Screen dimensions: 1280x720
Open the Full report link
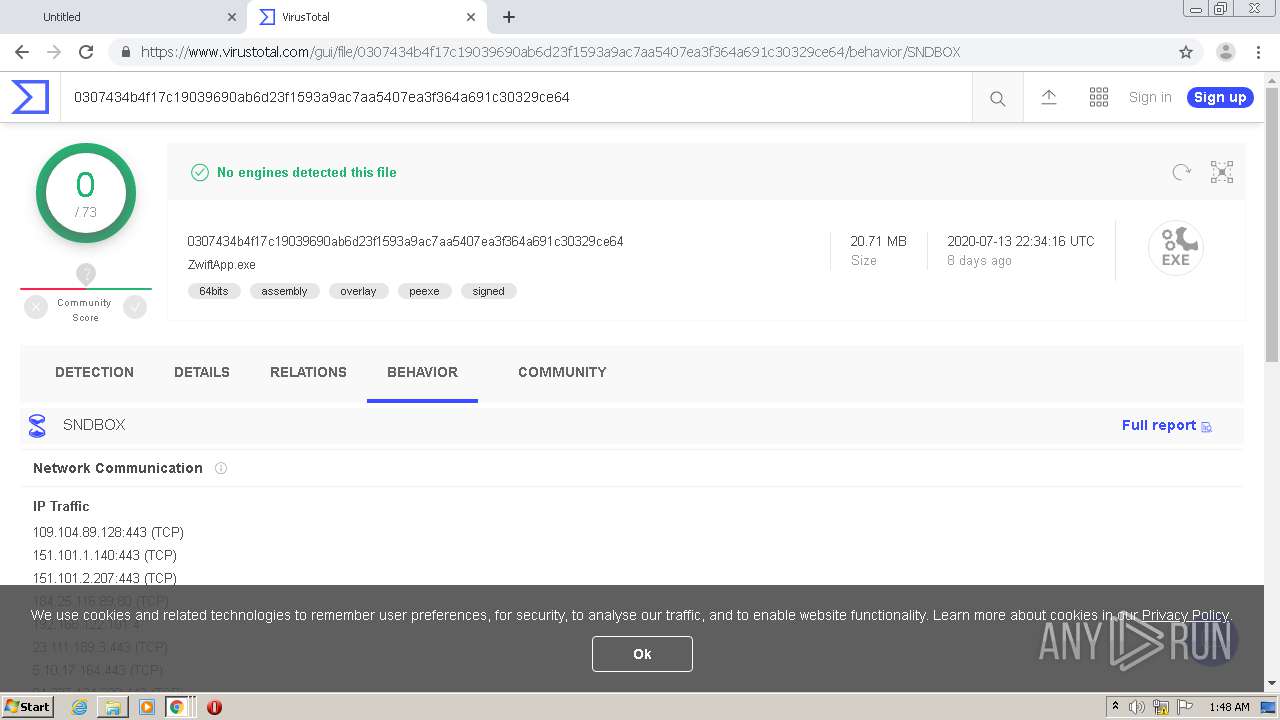1166,425
